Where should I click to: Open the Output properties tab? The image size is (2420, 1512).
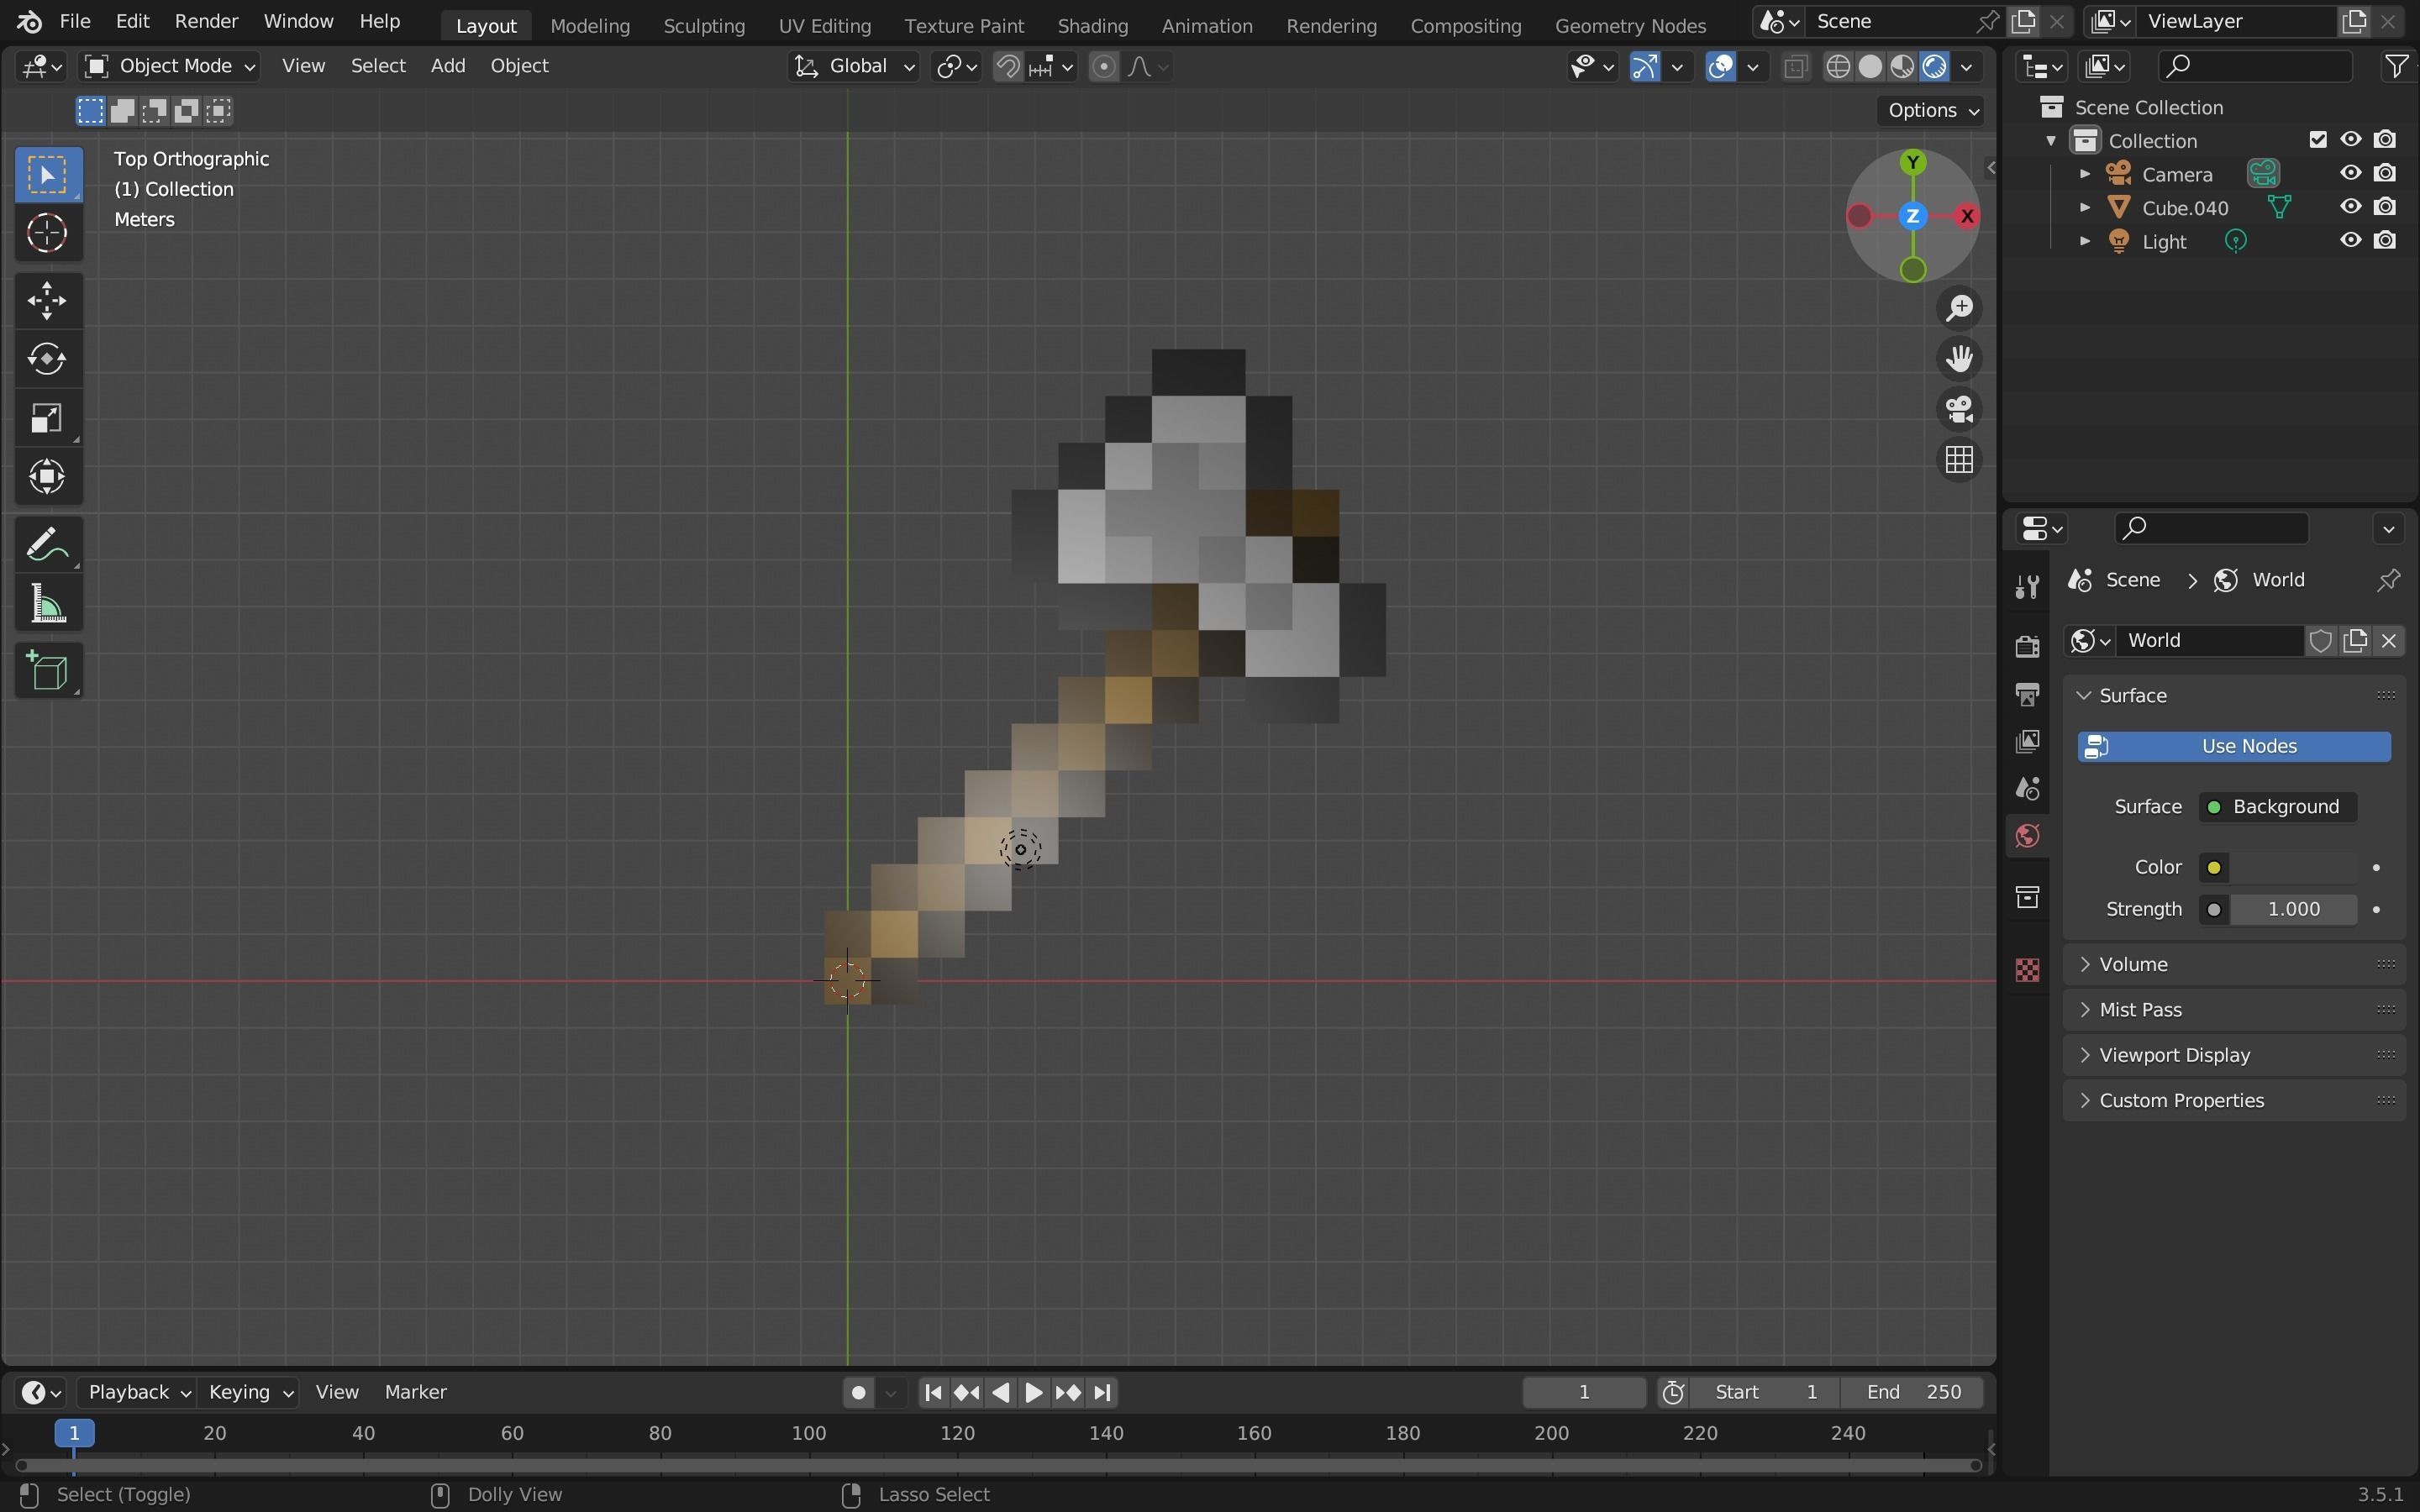tap(2027, 694)
